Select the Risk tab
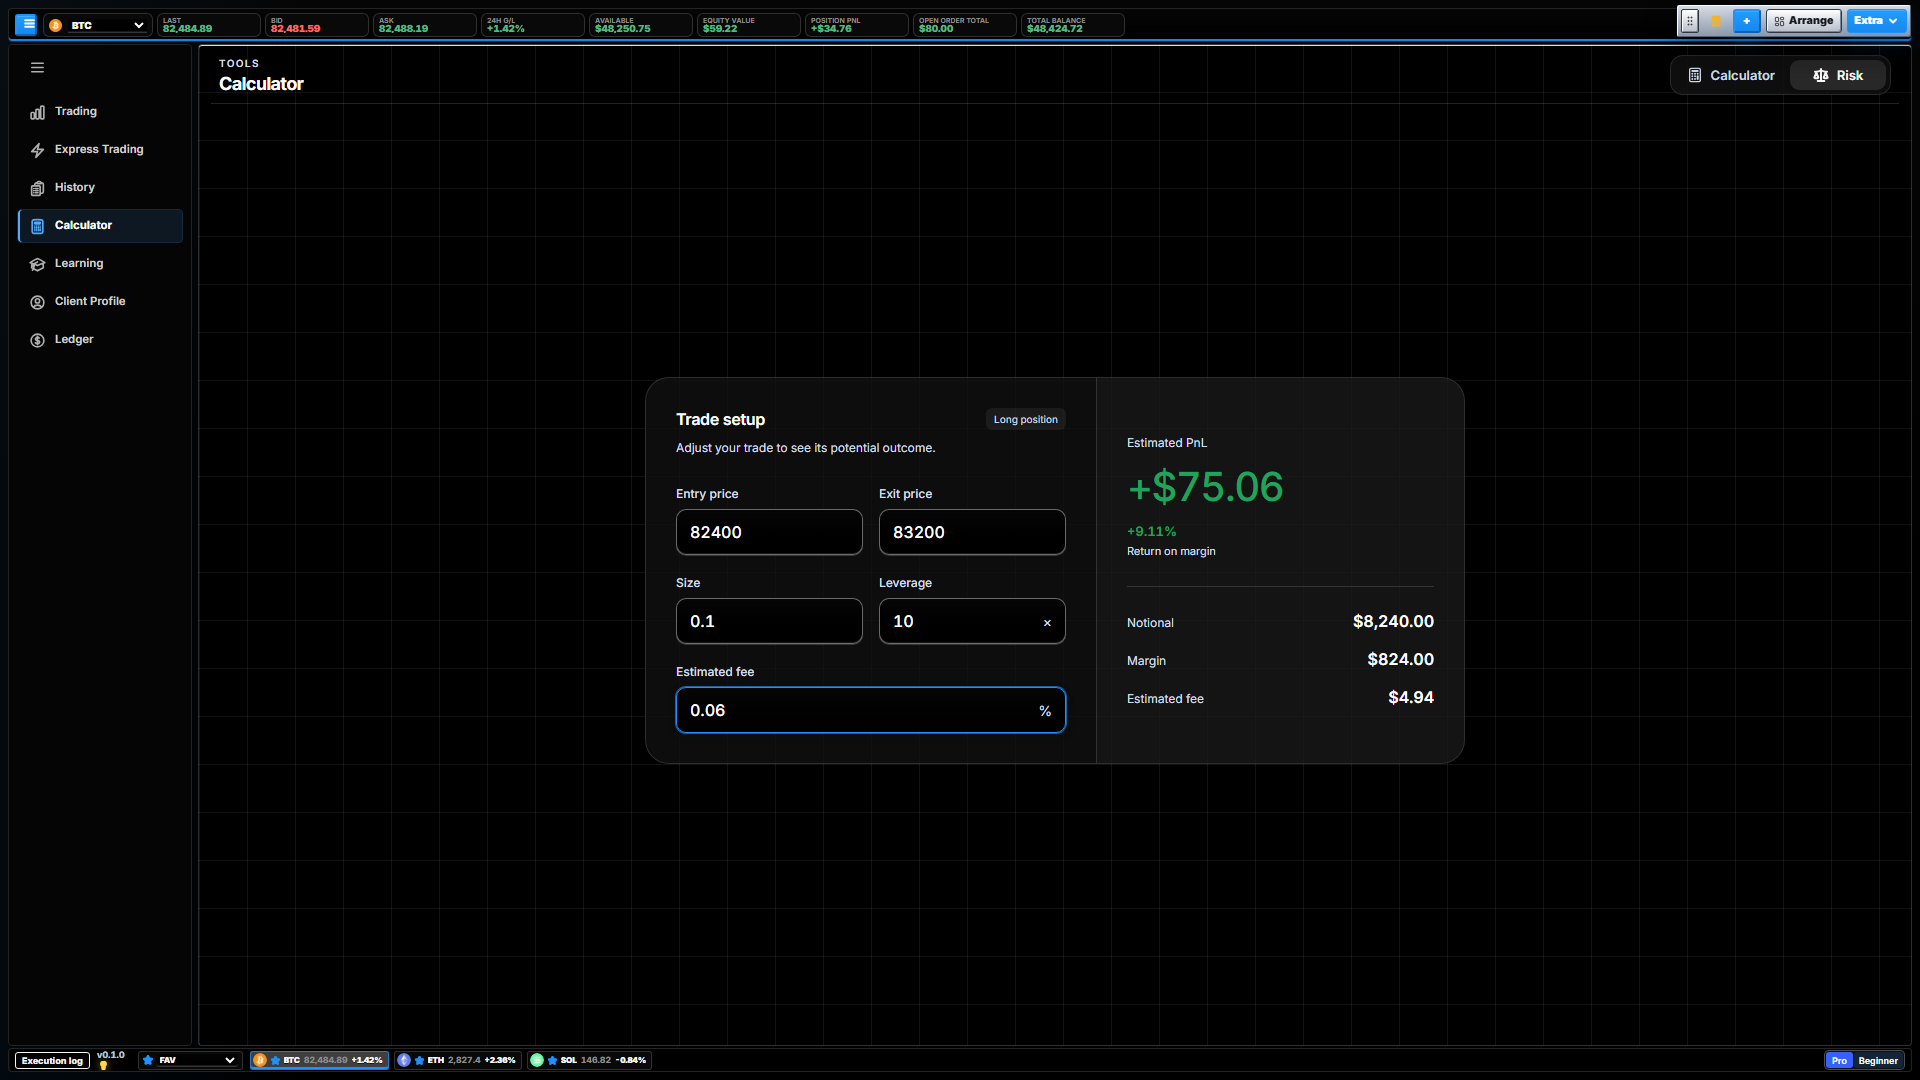Screen dimensions: 1920x1080 pyautogui.click(x=1837, y=76)
